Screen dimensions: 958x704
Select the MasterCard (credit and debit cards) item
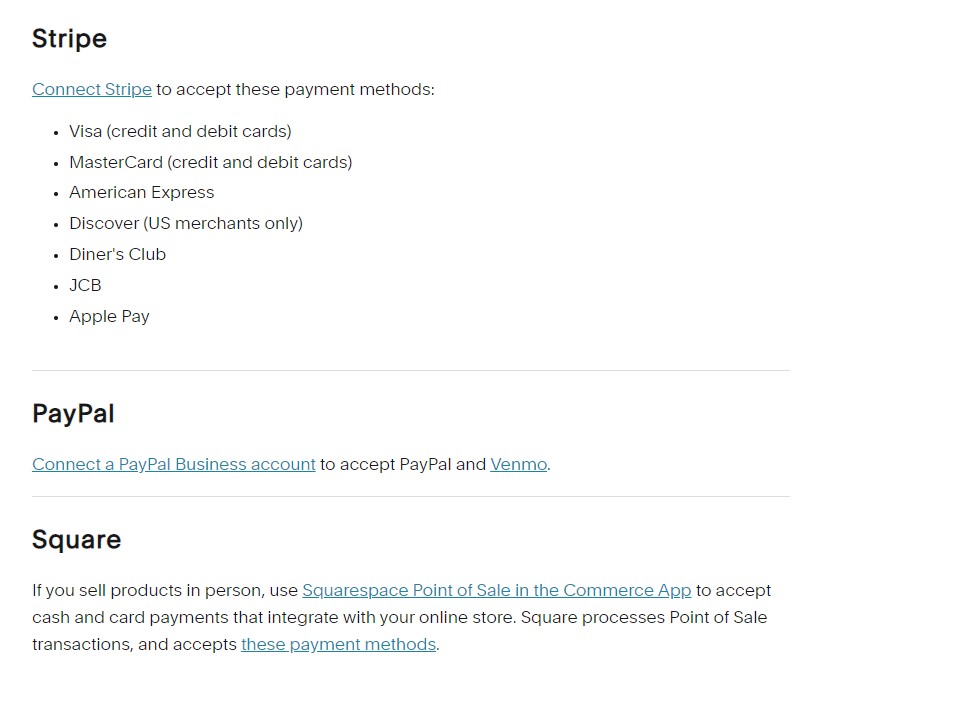click(210, 162)
